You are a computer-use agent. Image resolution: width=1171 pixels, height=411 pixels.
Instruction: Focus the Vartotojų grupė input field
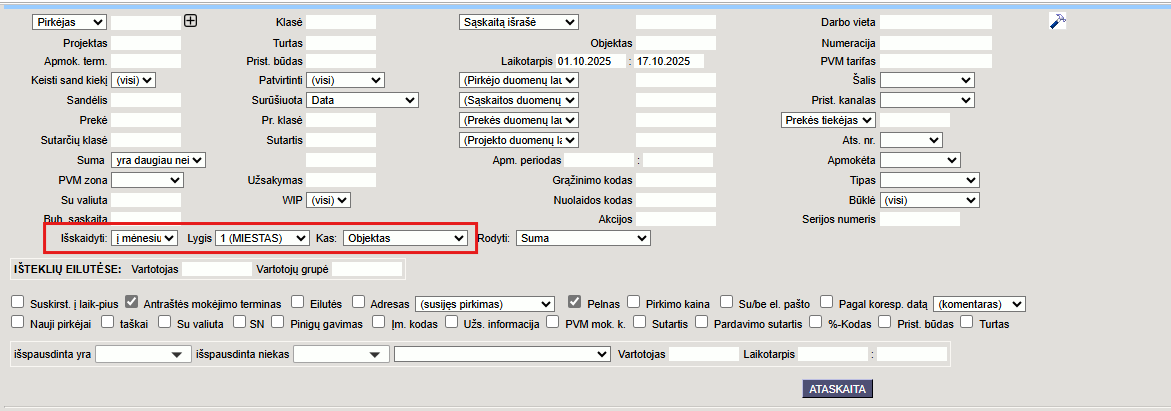click(367, 269)
